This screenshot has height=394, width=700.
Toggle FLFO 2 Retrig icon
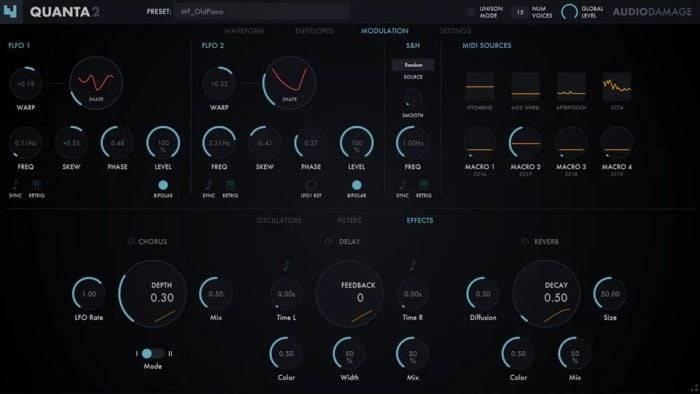click(x=230, y=185)
